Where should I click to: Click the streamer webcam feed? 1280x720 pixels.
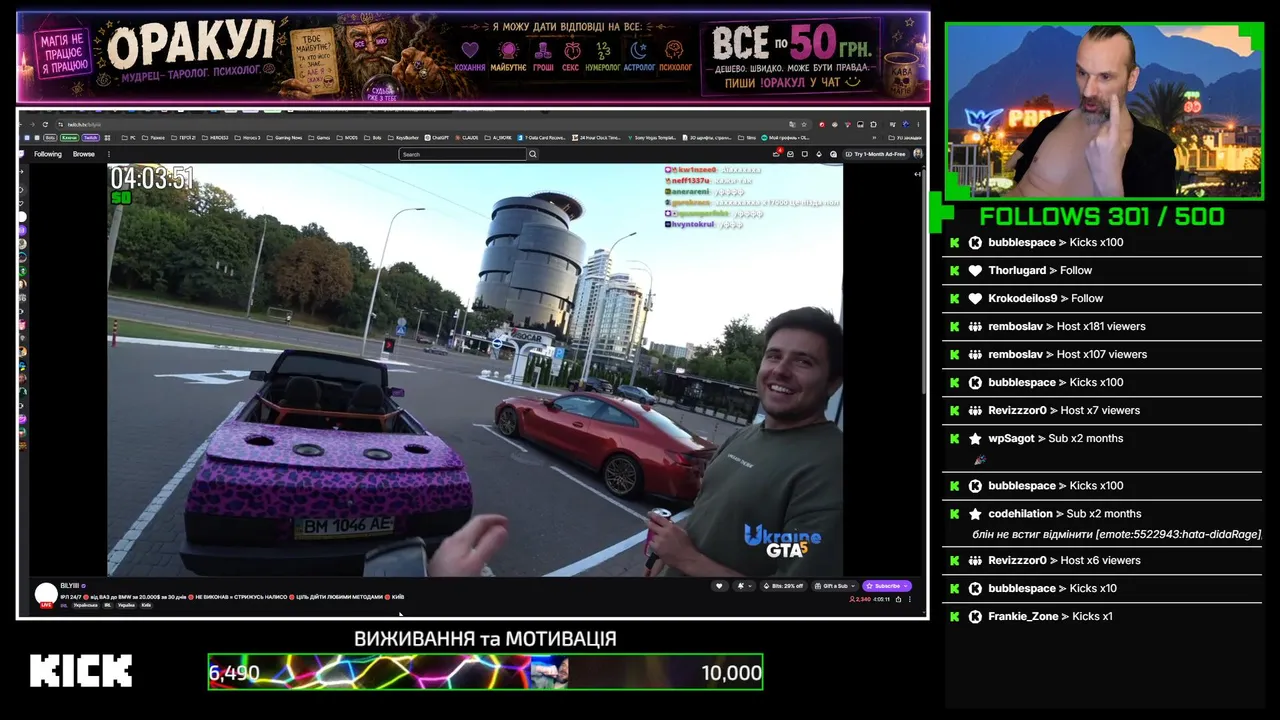point(1104,110)
